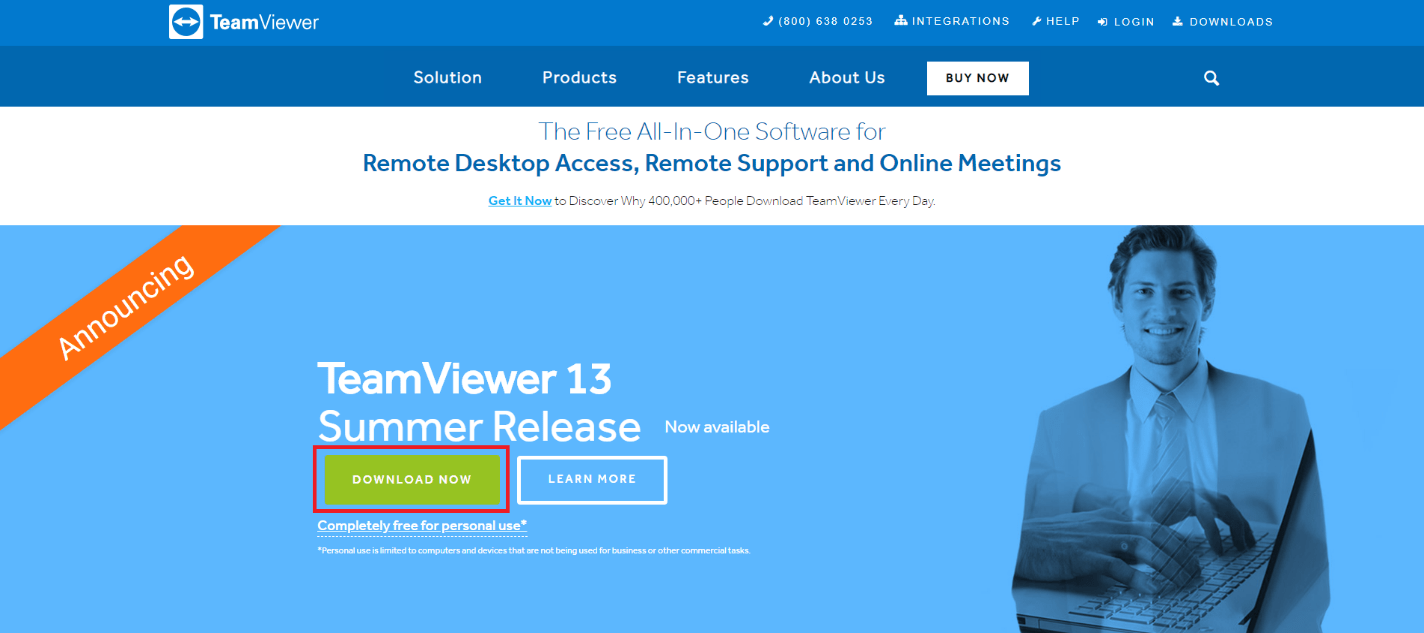
Task: Click the Remote Desktop Access headline
Action: click(x=712, y=163)
